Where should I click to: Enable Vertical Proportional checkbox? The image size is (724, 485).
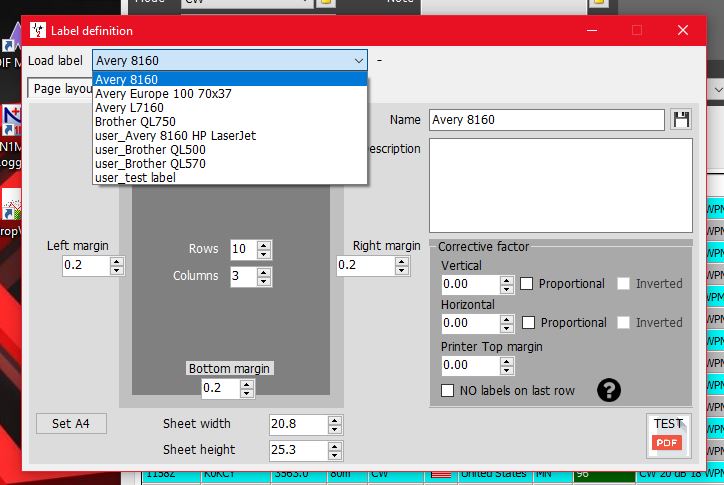coord(526,284)
